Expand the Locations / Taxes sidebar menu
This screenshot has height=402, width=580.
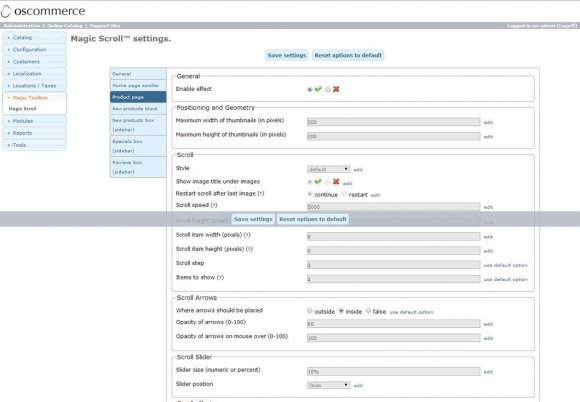[34, 86]
